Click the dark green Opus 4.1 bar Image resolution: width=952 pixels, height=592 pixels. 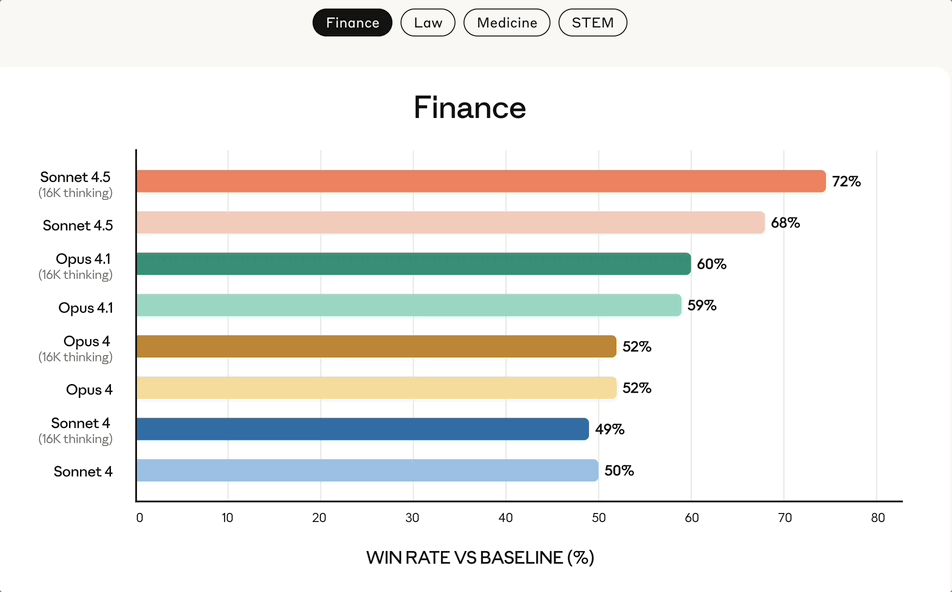tap(413, 264)
